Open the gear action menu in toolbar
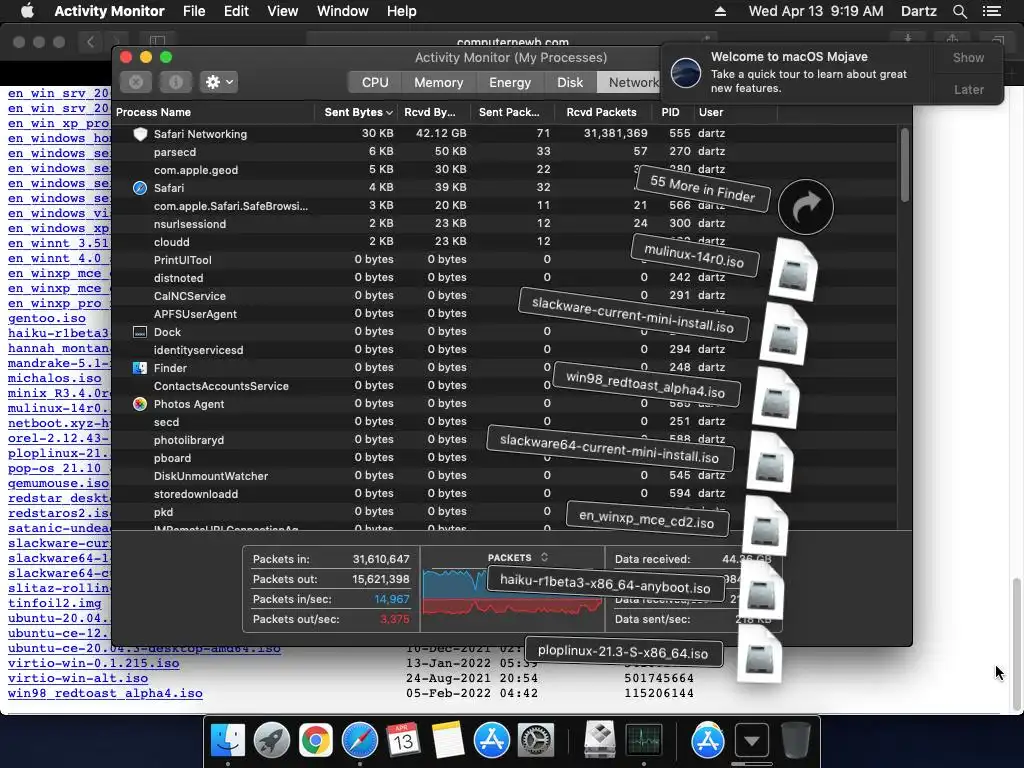 coord(219,82)
